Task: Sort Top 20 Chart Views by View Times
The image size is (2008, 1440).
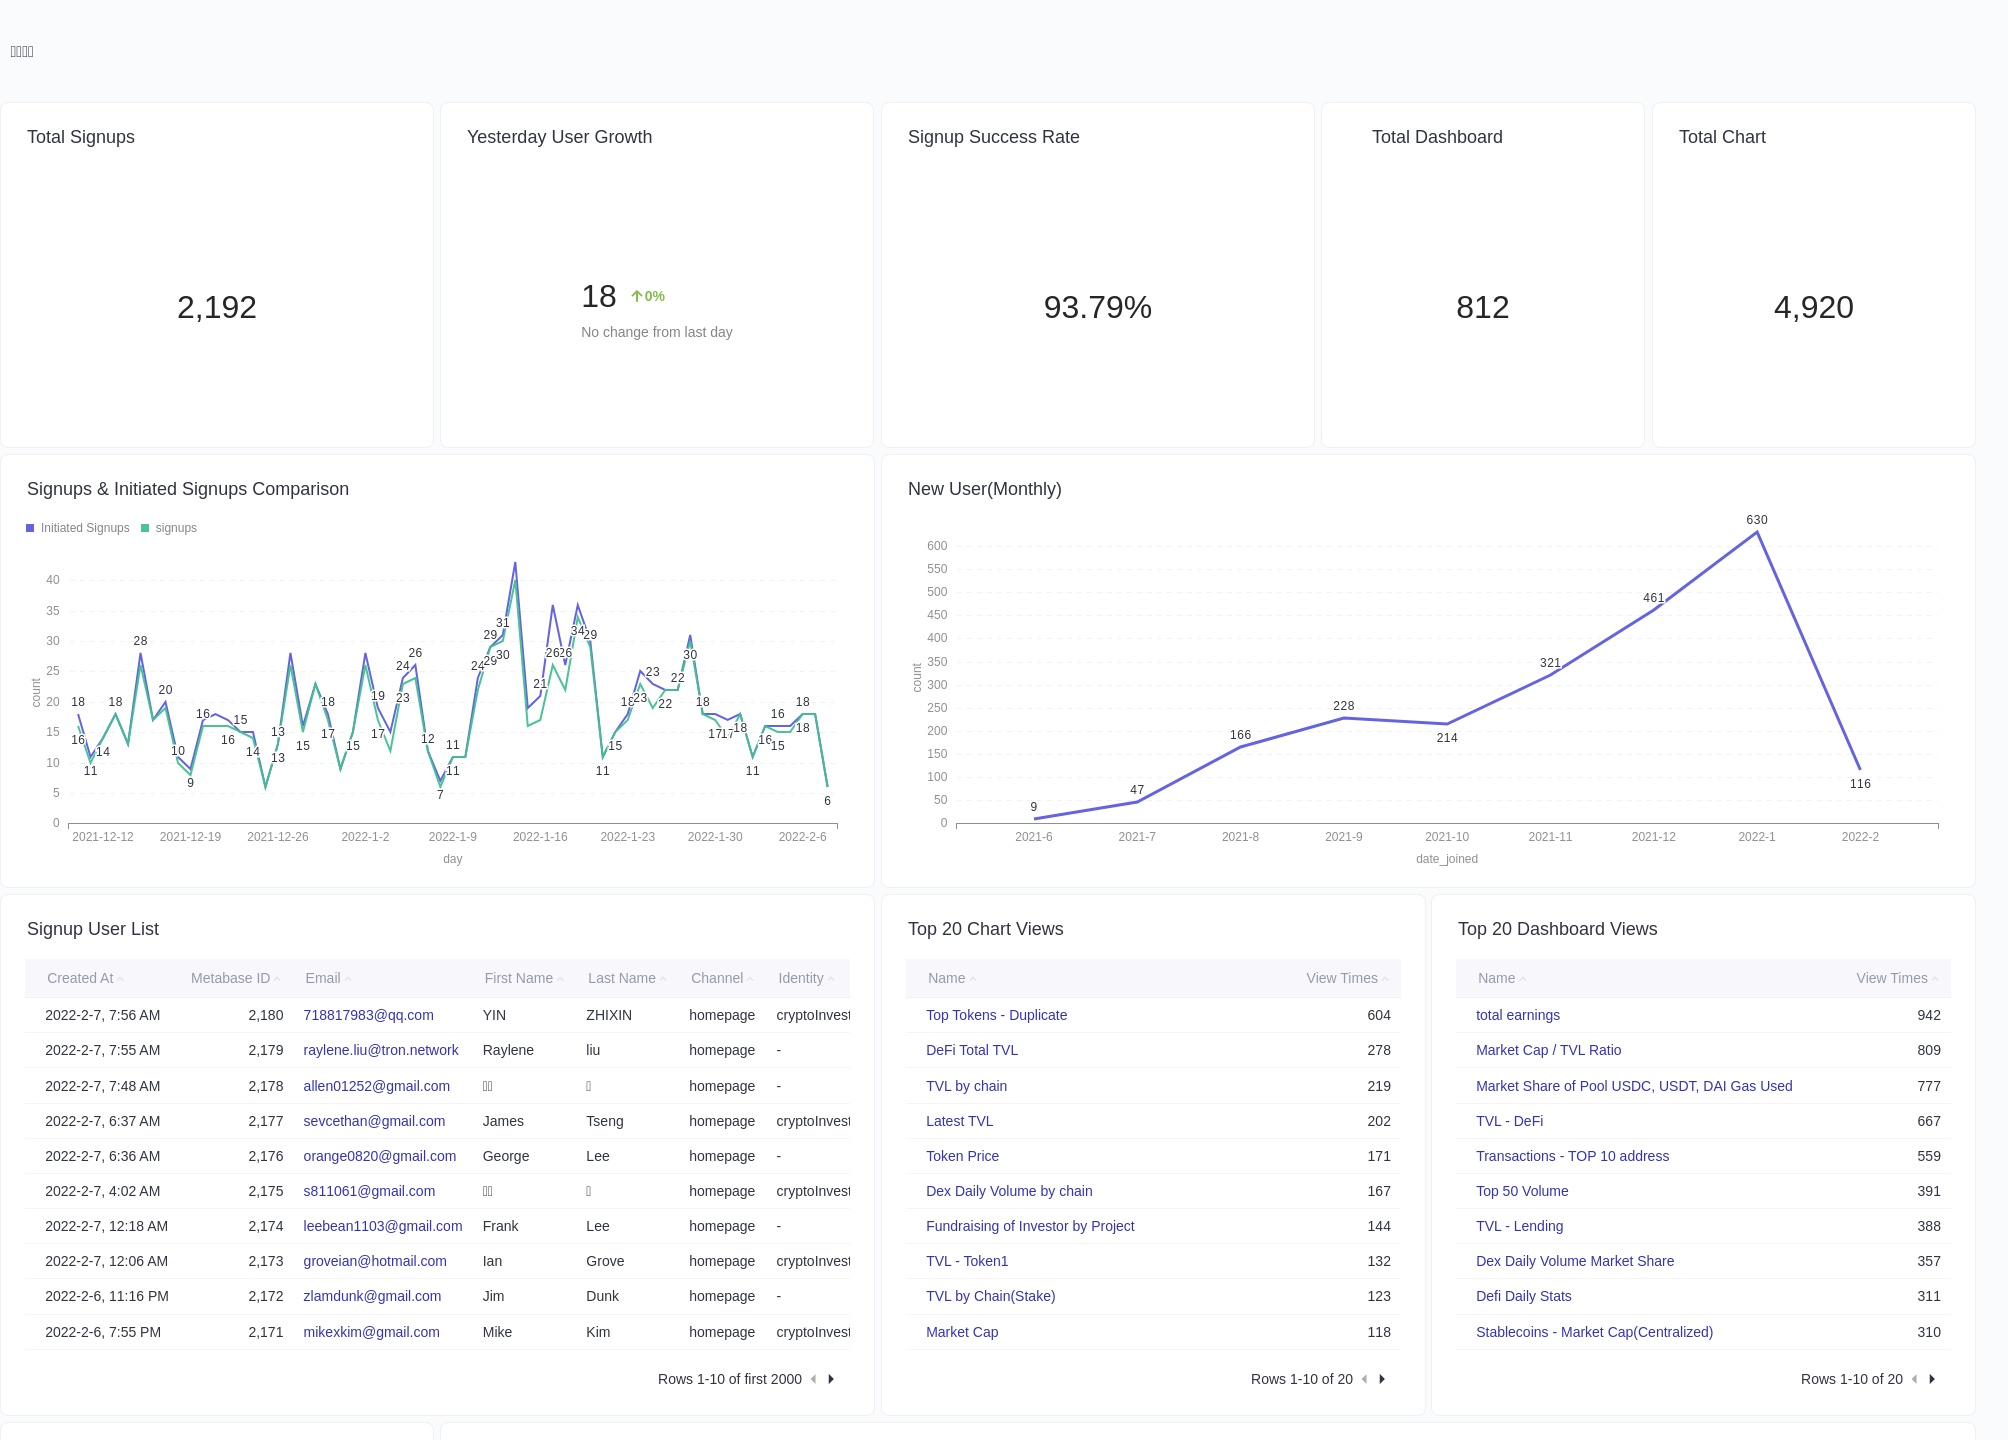Action: click(x=1341, y=978)
